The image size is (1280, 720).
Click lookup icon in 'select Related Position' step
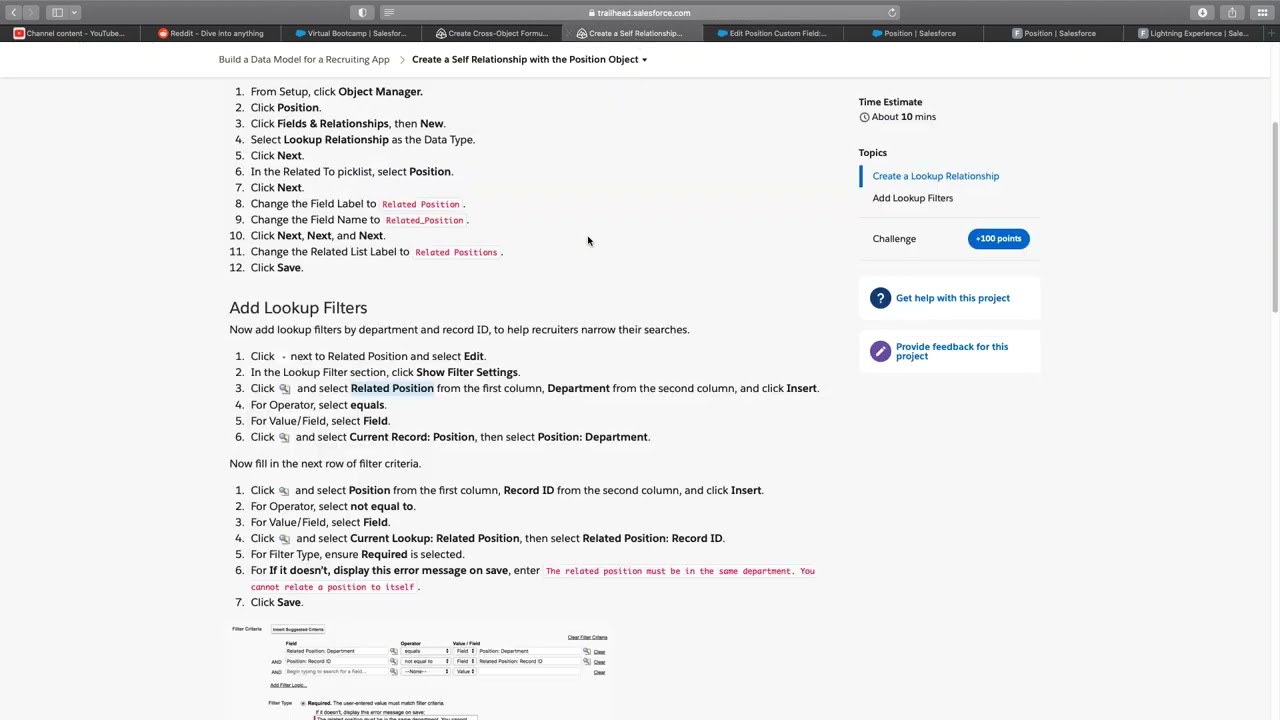coord(285,389)
